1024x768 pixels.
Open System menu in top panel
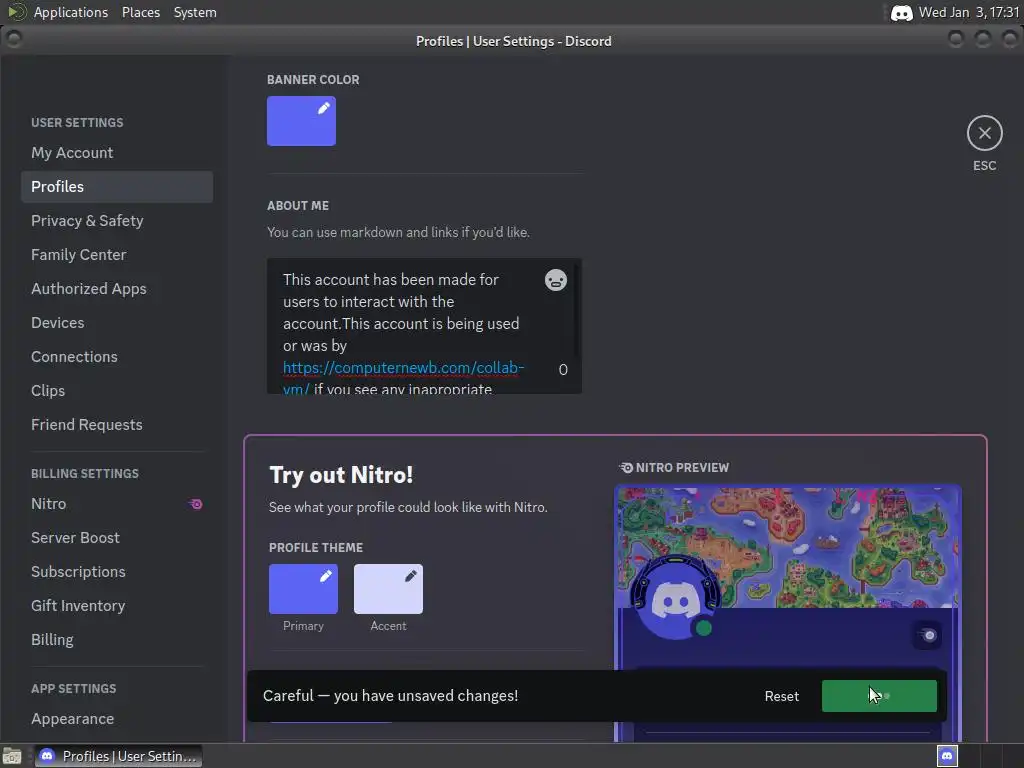pos(195,12)
